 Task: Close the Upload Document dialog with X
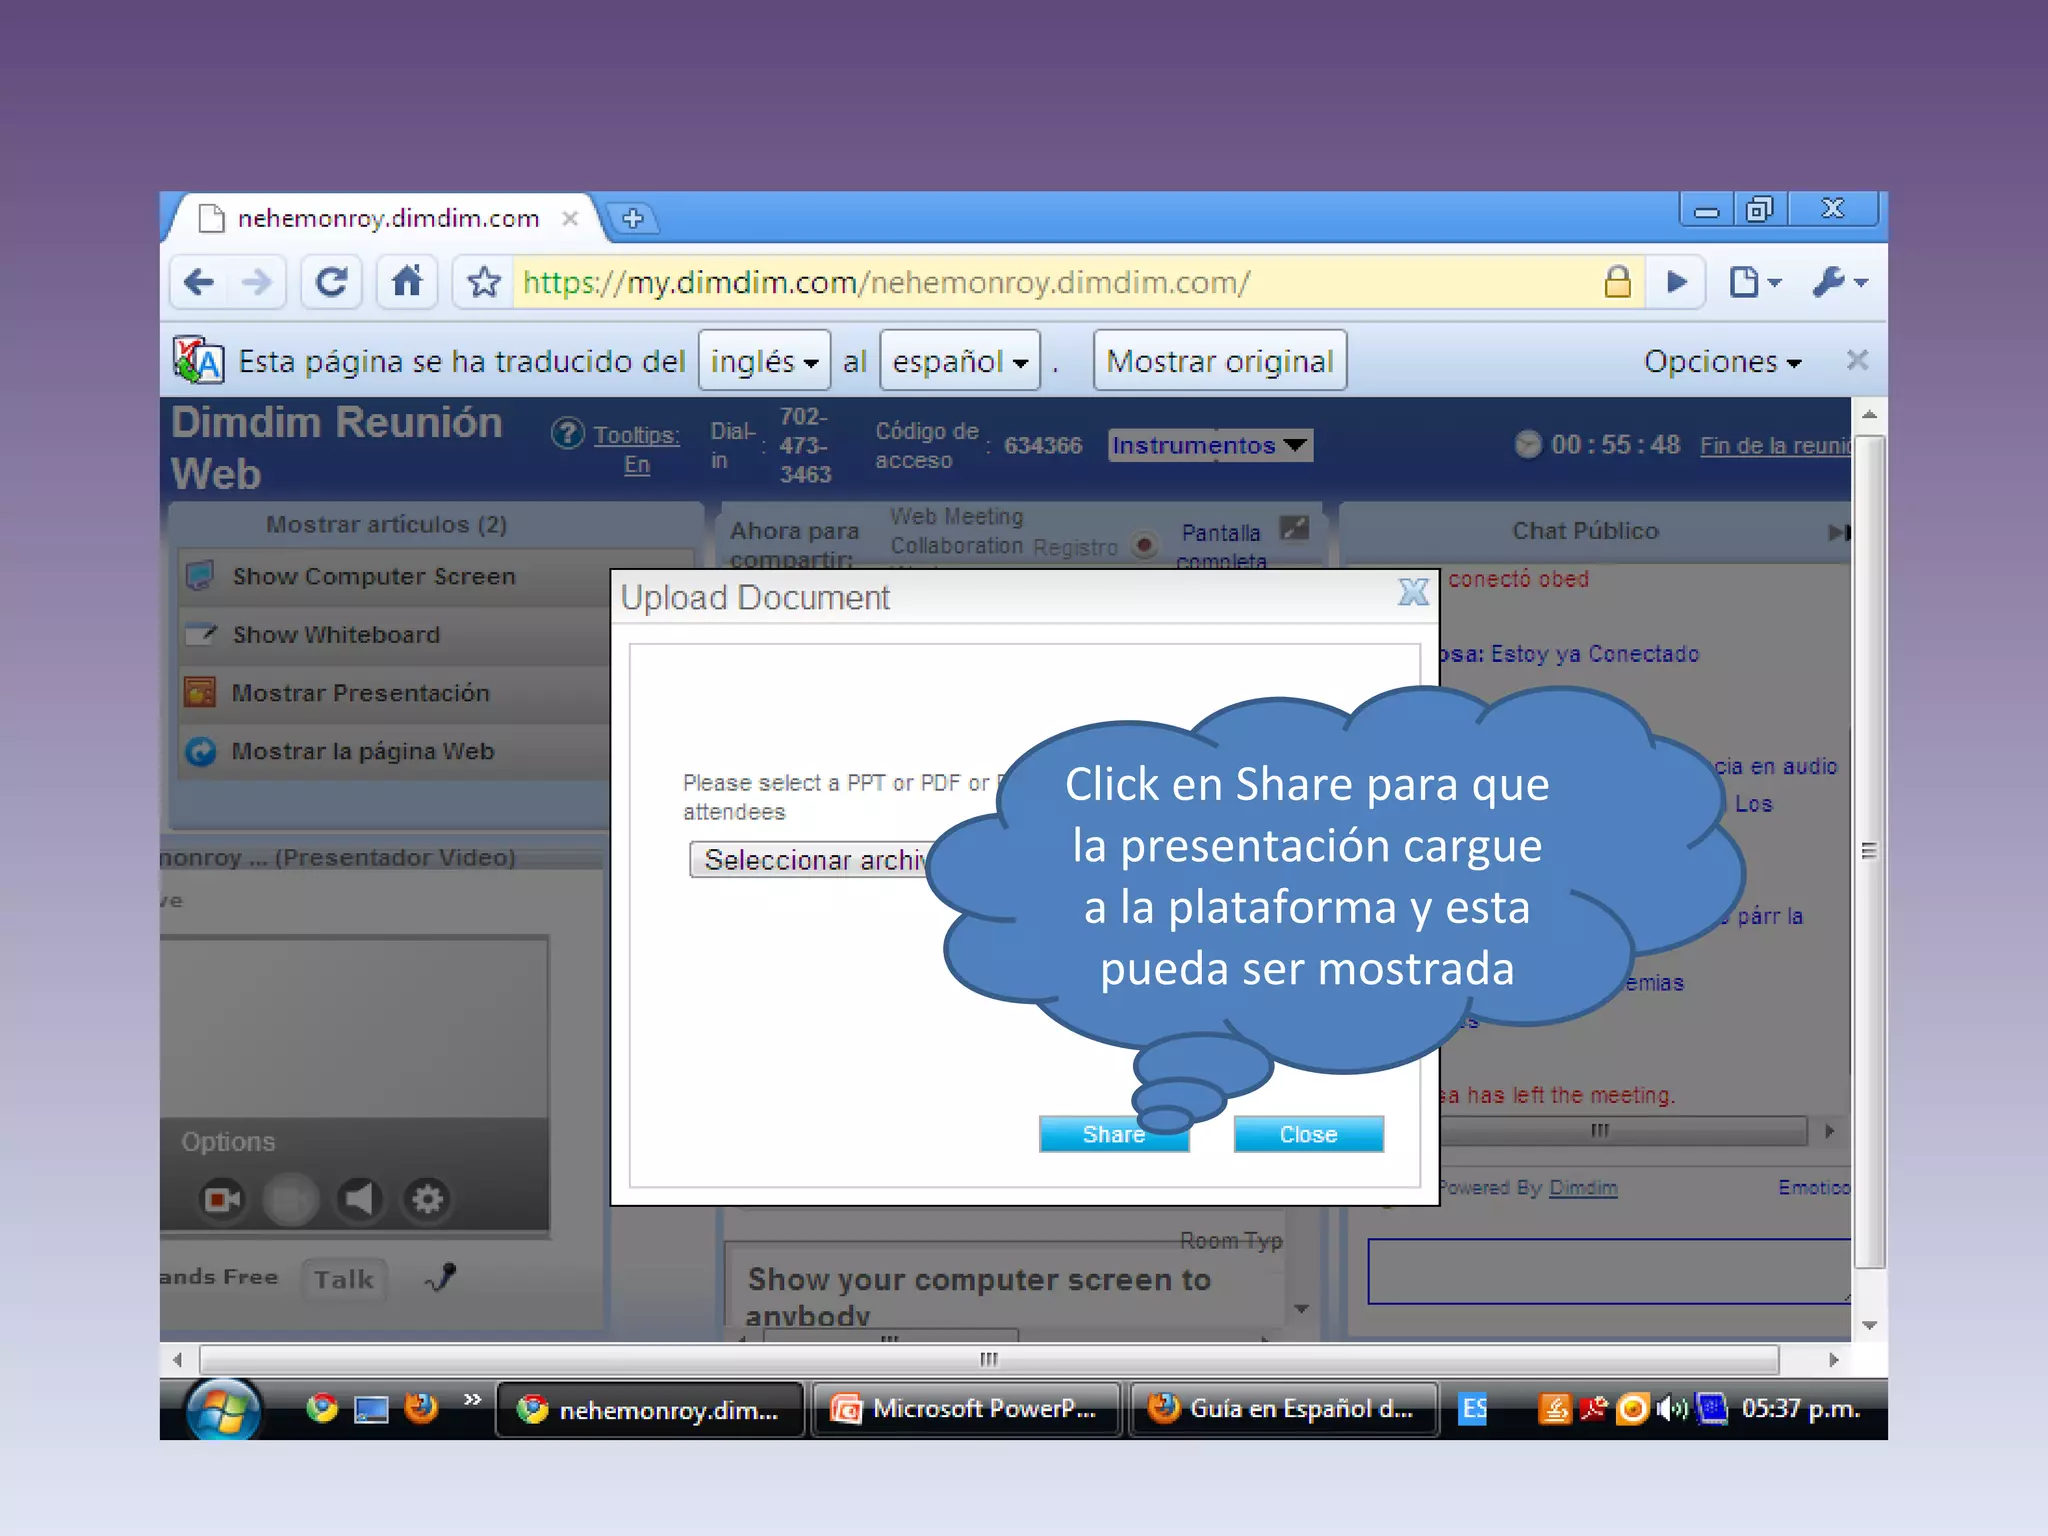(1413, 593)
